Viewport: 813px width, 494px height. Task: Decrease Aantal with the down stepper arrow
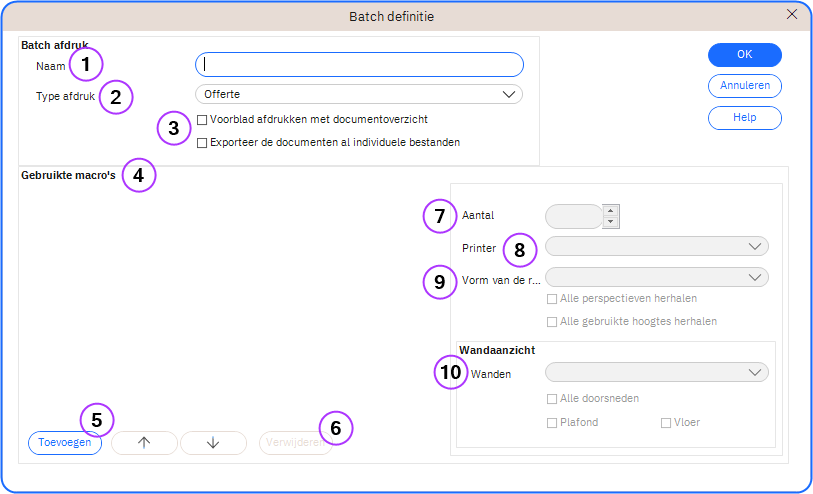coord(611,221)
